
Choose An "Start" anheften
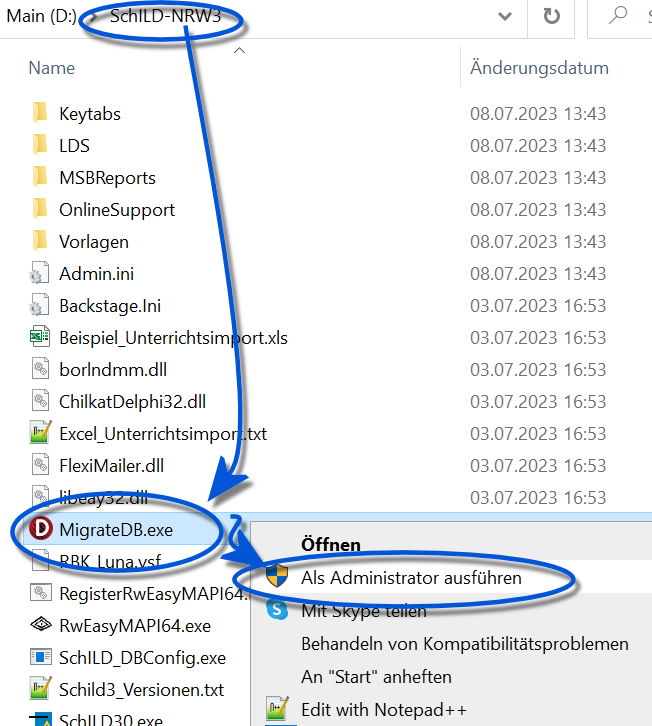pos(376,676)
